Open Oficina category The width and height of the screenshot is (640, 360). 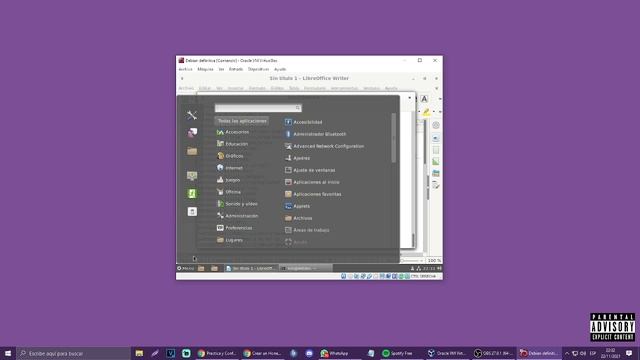tap(229, 192)
